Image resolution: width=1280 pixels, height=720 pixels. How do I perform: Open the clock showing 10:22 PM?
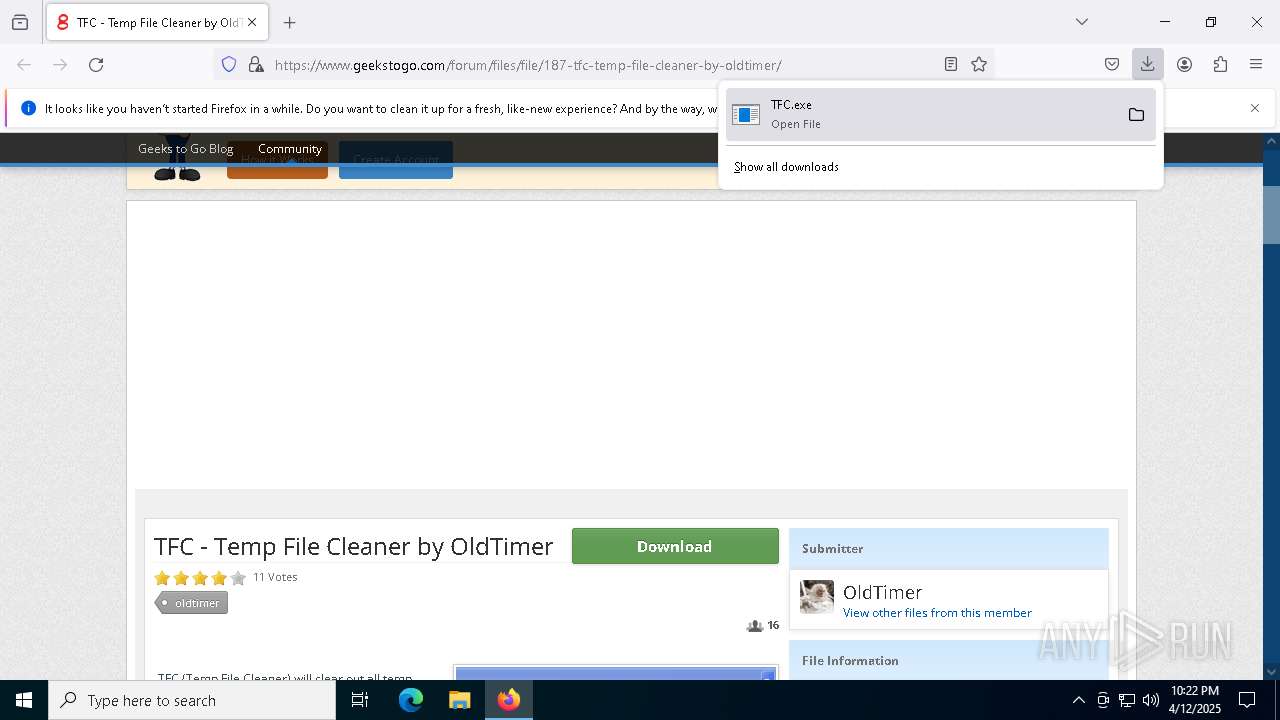[x=1194, y=700]
